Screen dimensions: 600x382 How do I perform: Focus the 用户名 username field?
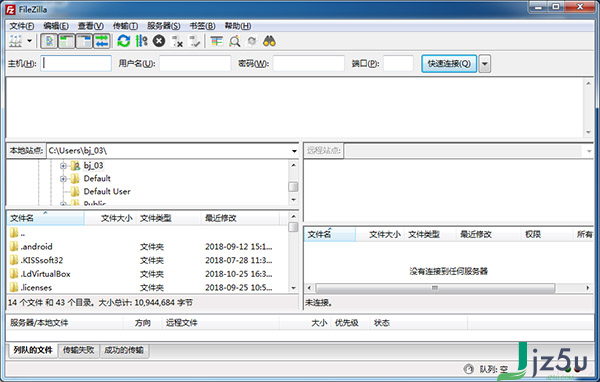(195, 63)
